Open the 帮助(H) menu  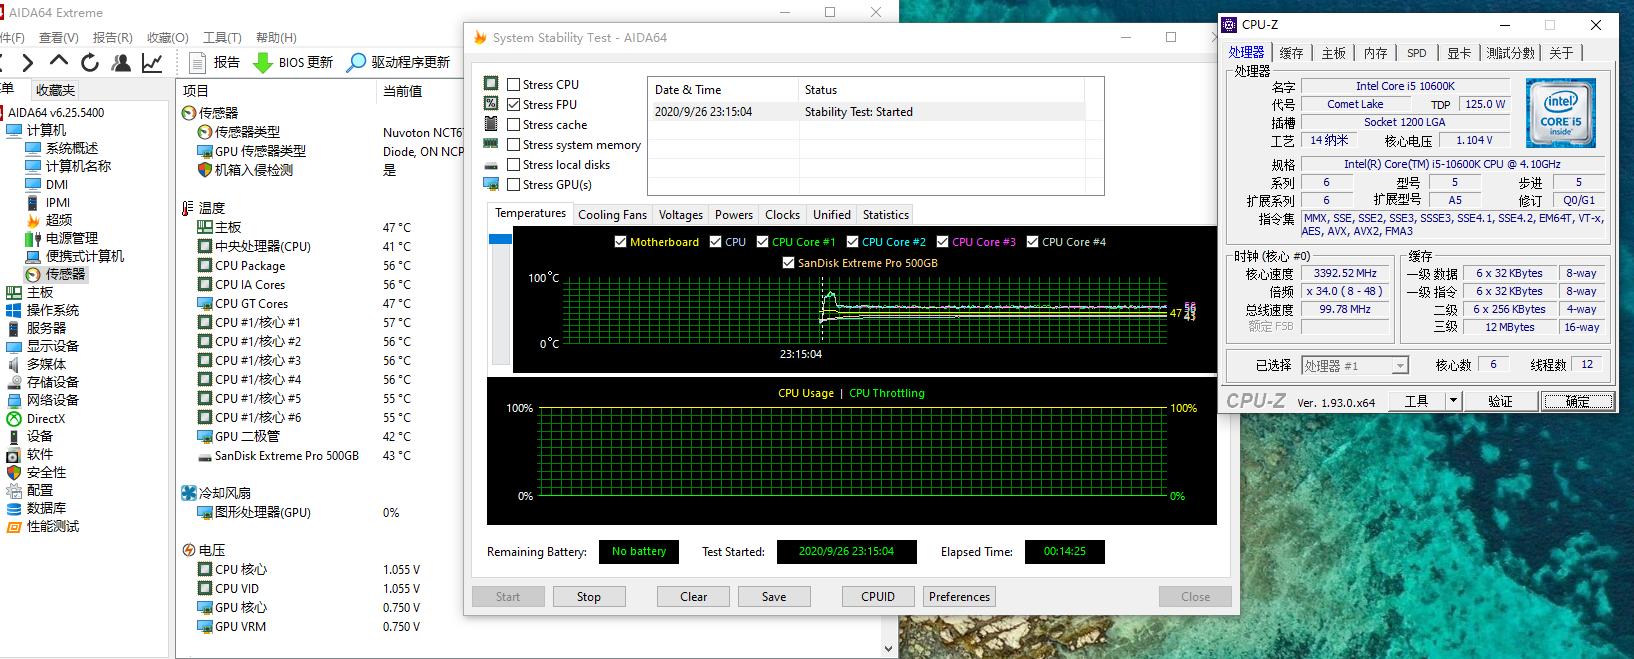coord(276,37)
